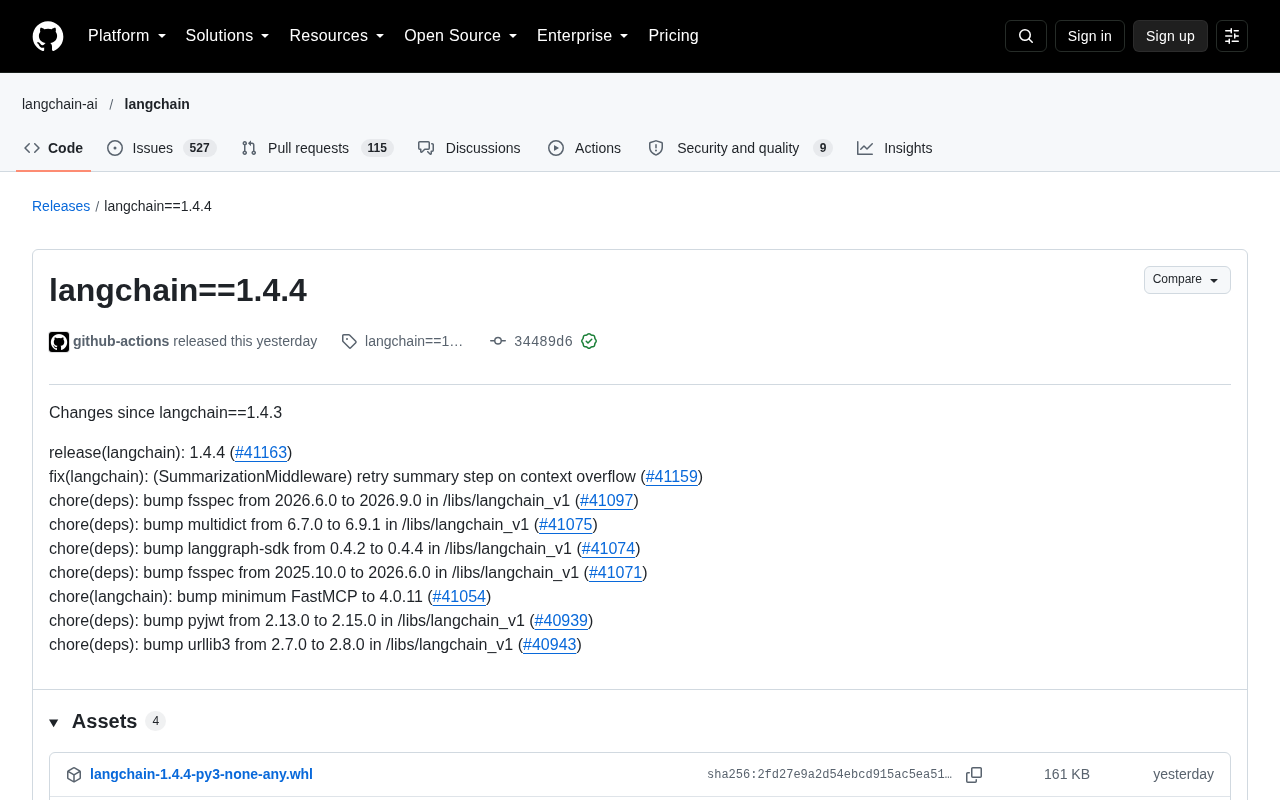Open the Insights tab
1280x800 pixels.
click(895, 148)
